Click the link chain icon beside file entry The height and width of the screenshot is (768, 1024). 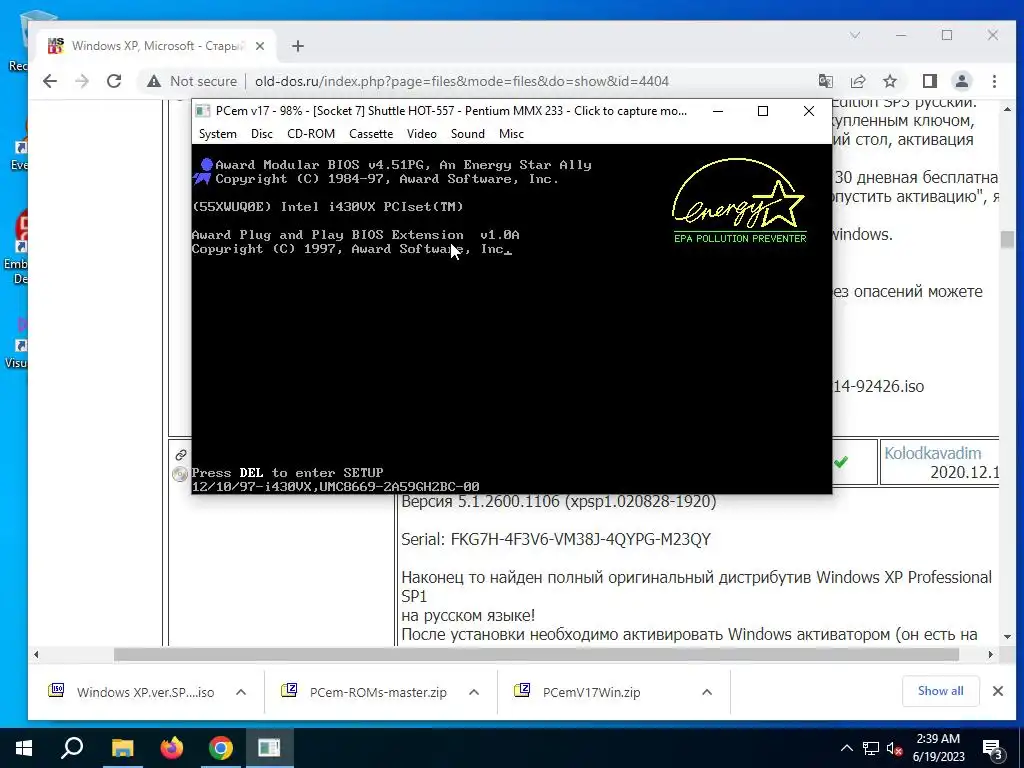pos(181,455)
